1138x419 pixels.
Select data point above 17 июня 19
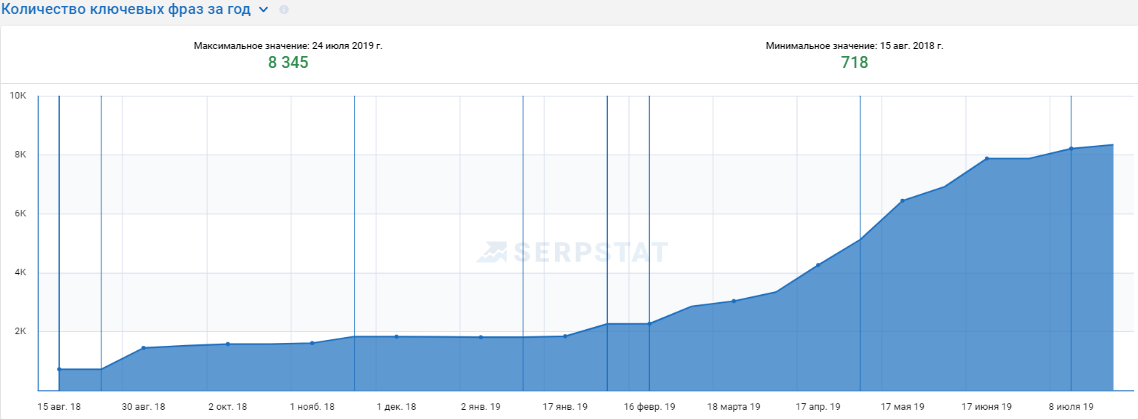tap(986, 158)
